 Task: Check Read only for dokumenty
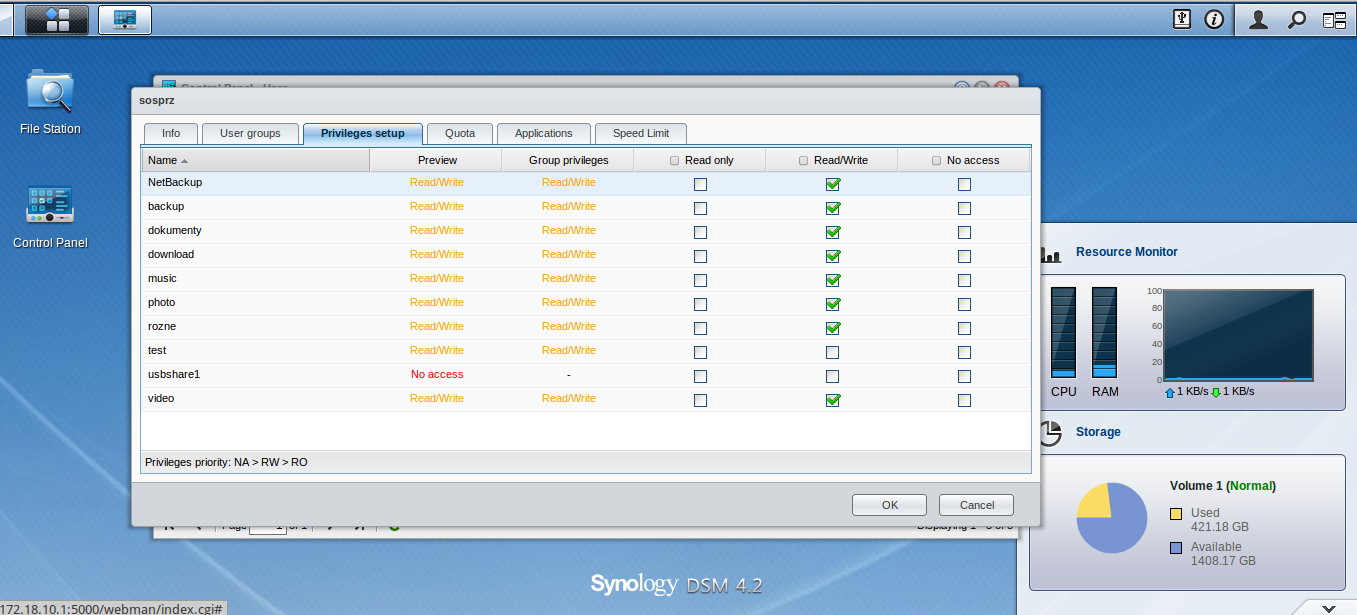700,232
